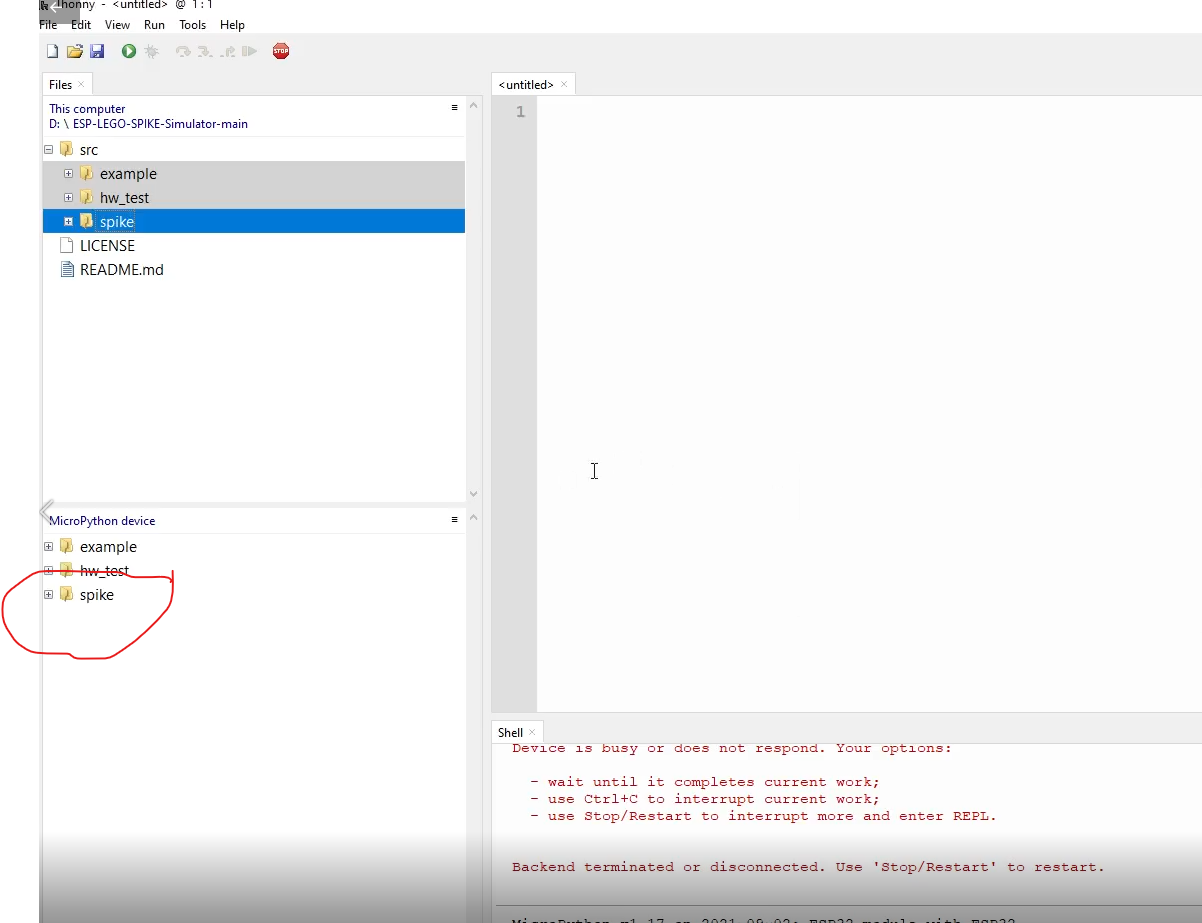The width and height of the screenshot is (1202, 923).
Task: Click device files scrollbar up arrow
Action: tap(473, 517)
